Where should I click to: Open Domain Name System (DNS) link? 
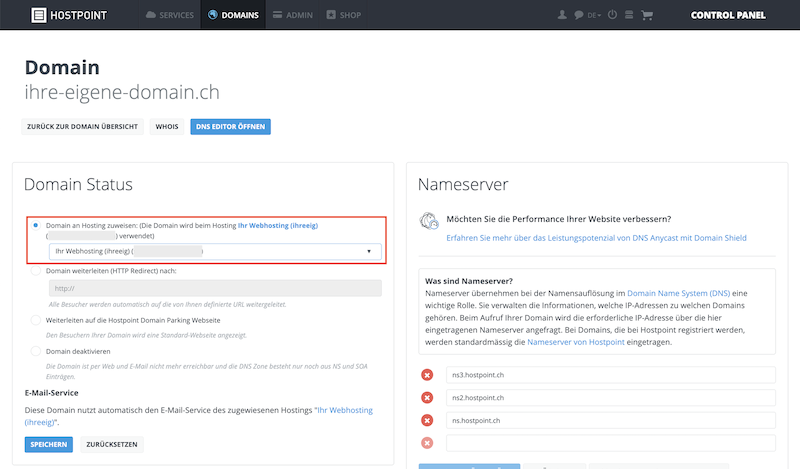click(x=679, y=293)
